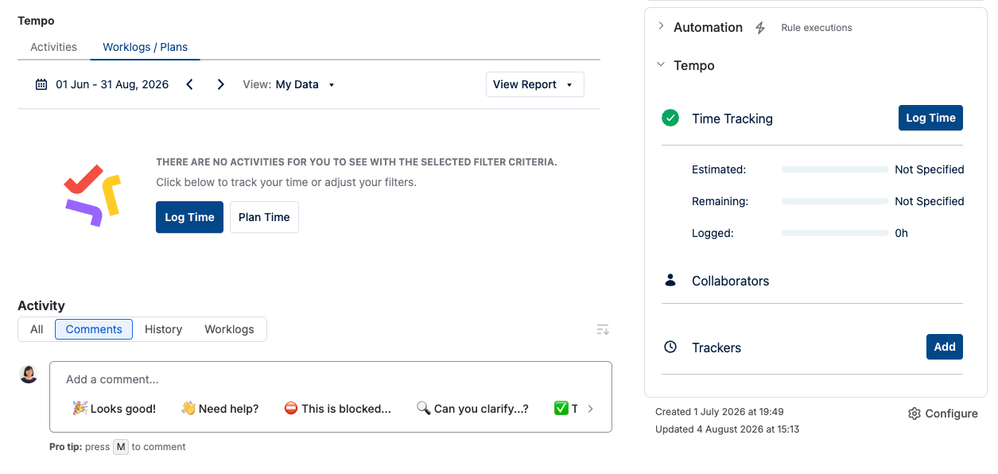Open the calendar date range picker icon
The image size is (998, 474).
coord(41,85)
